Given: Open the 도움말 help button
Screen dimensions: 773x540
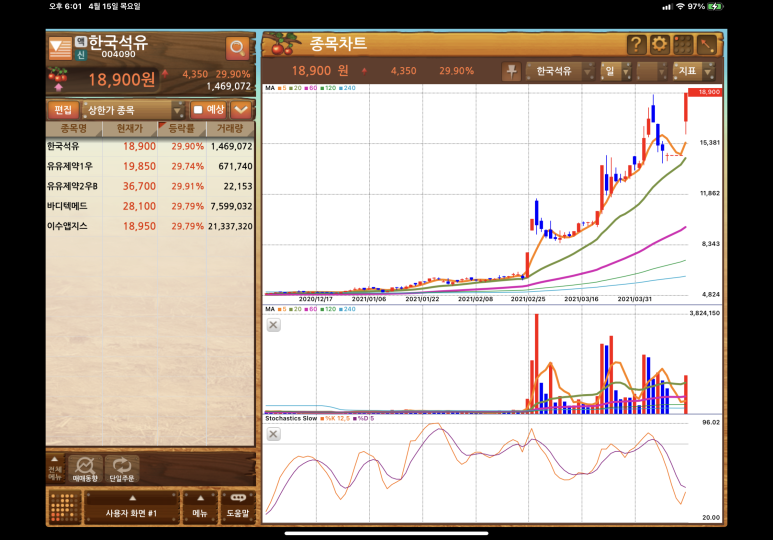Looking at the screenshot, I should tap(238, 507).
